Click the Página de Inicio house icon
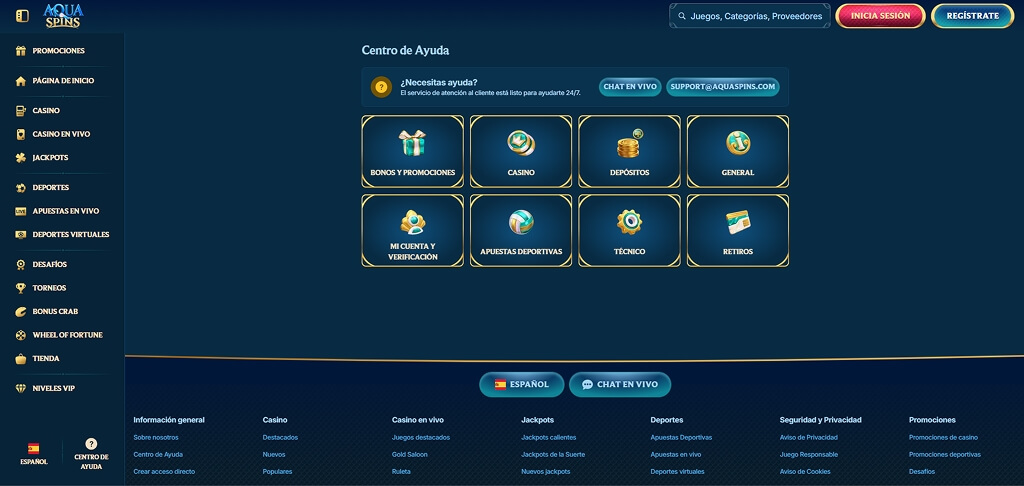 click(21, 81)
